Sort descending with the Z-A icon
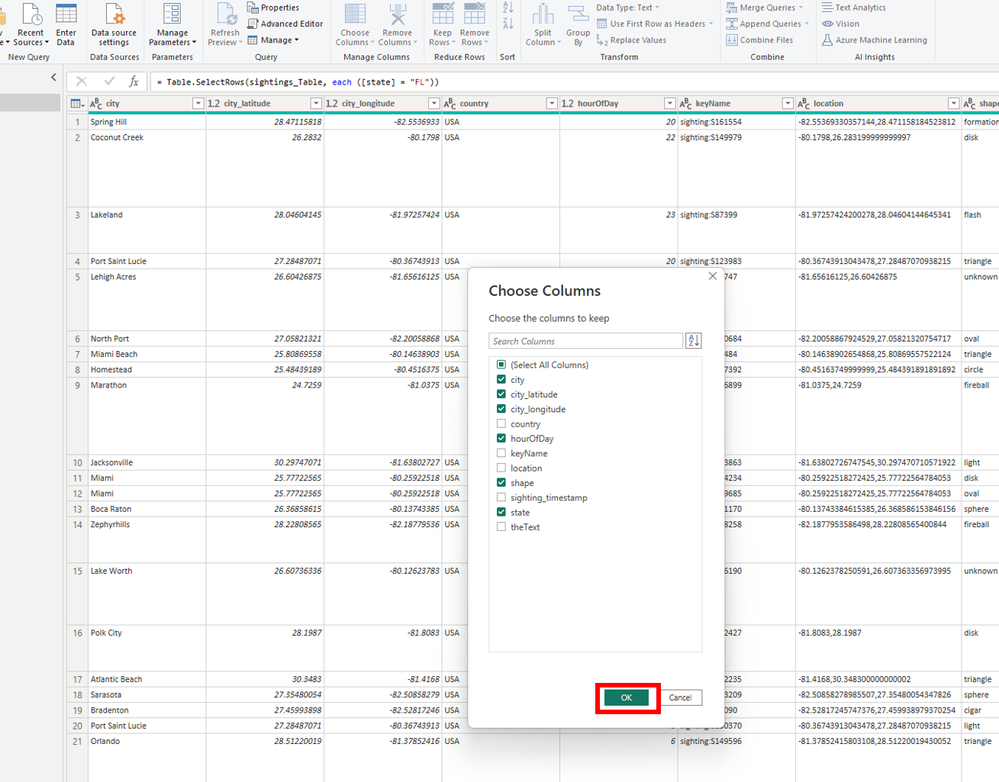Screen dimensions: 999x782 [508, 24]
